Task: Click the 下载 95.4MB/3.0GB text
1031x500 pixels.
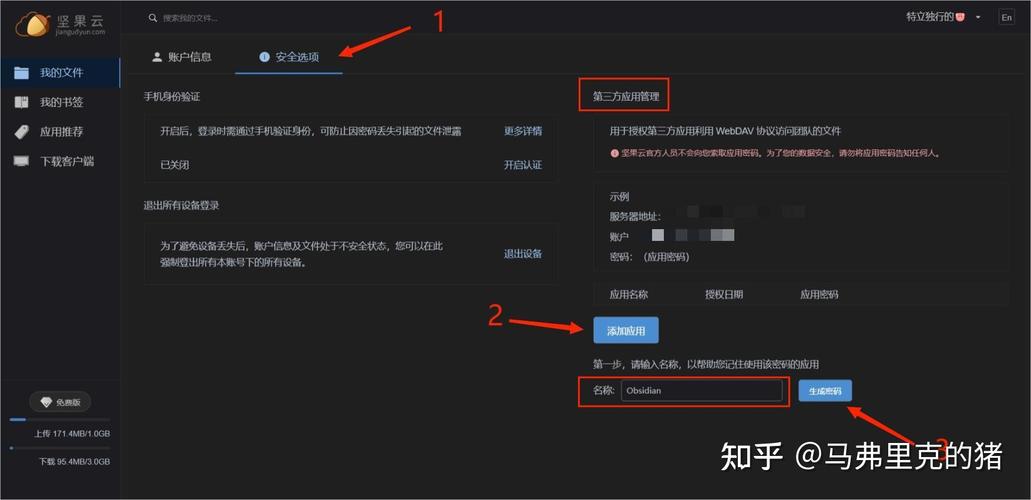Action: pyautogui.click(x=74, y=462)
